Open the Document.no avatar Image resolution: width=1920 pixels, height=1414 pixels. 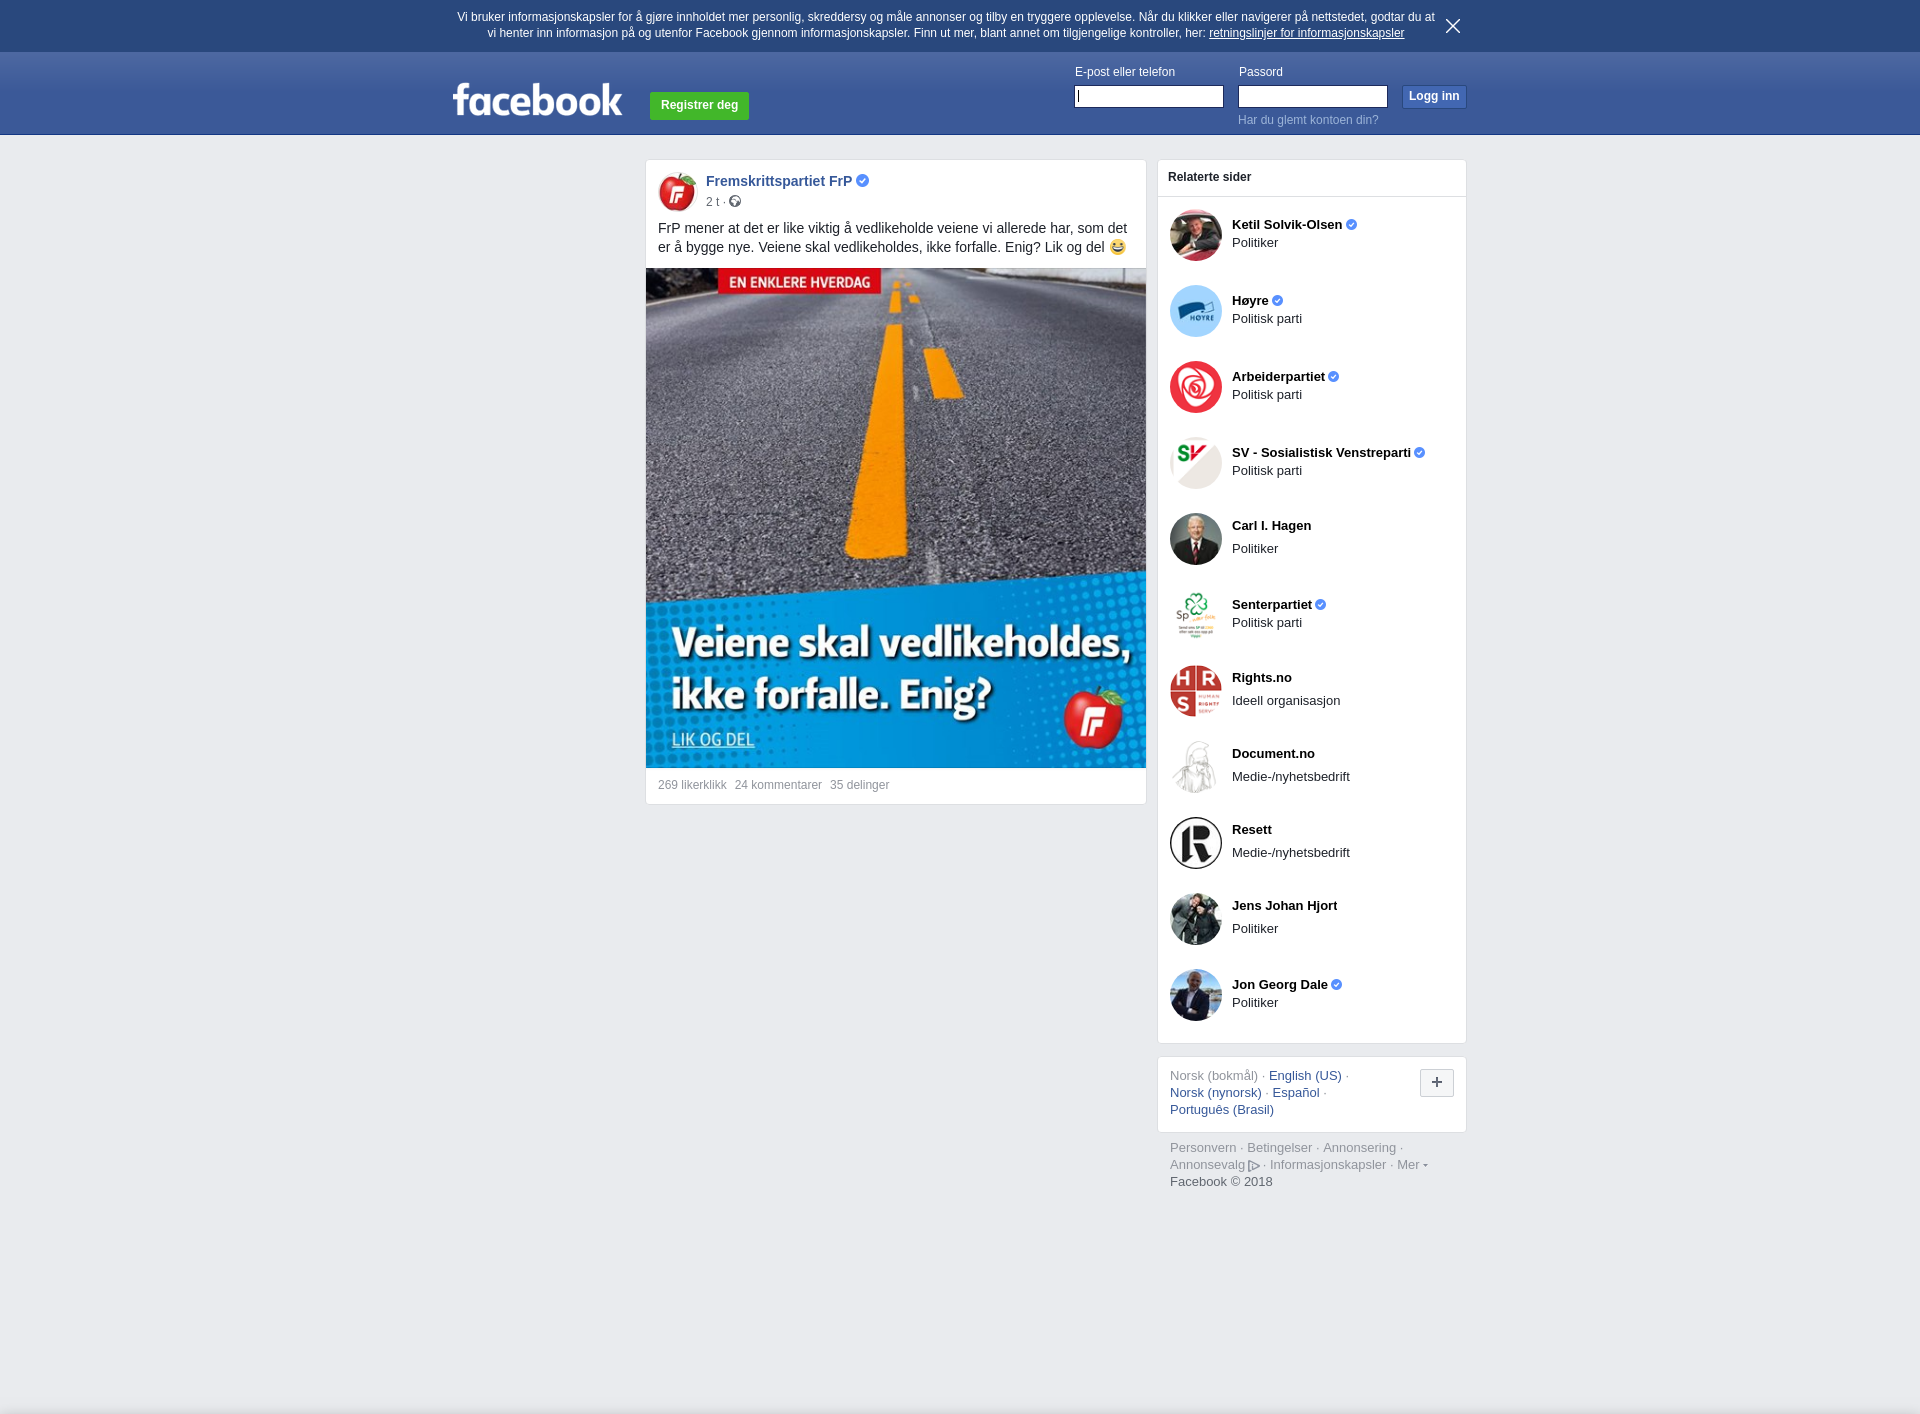tap(1196, 767)
